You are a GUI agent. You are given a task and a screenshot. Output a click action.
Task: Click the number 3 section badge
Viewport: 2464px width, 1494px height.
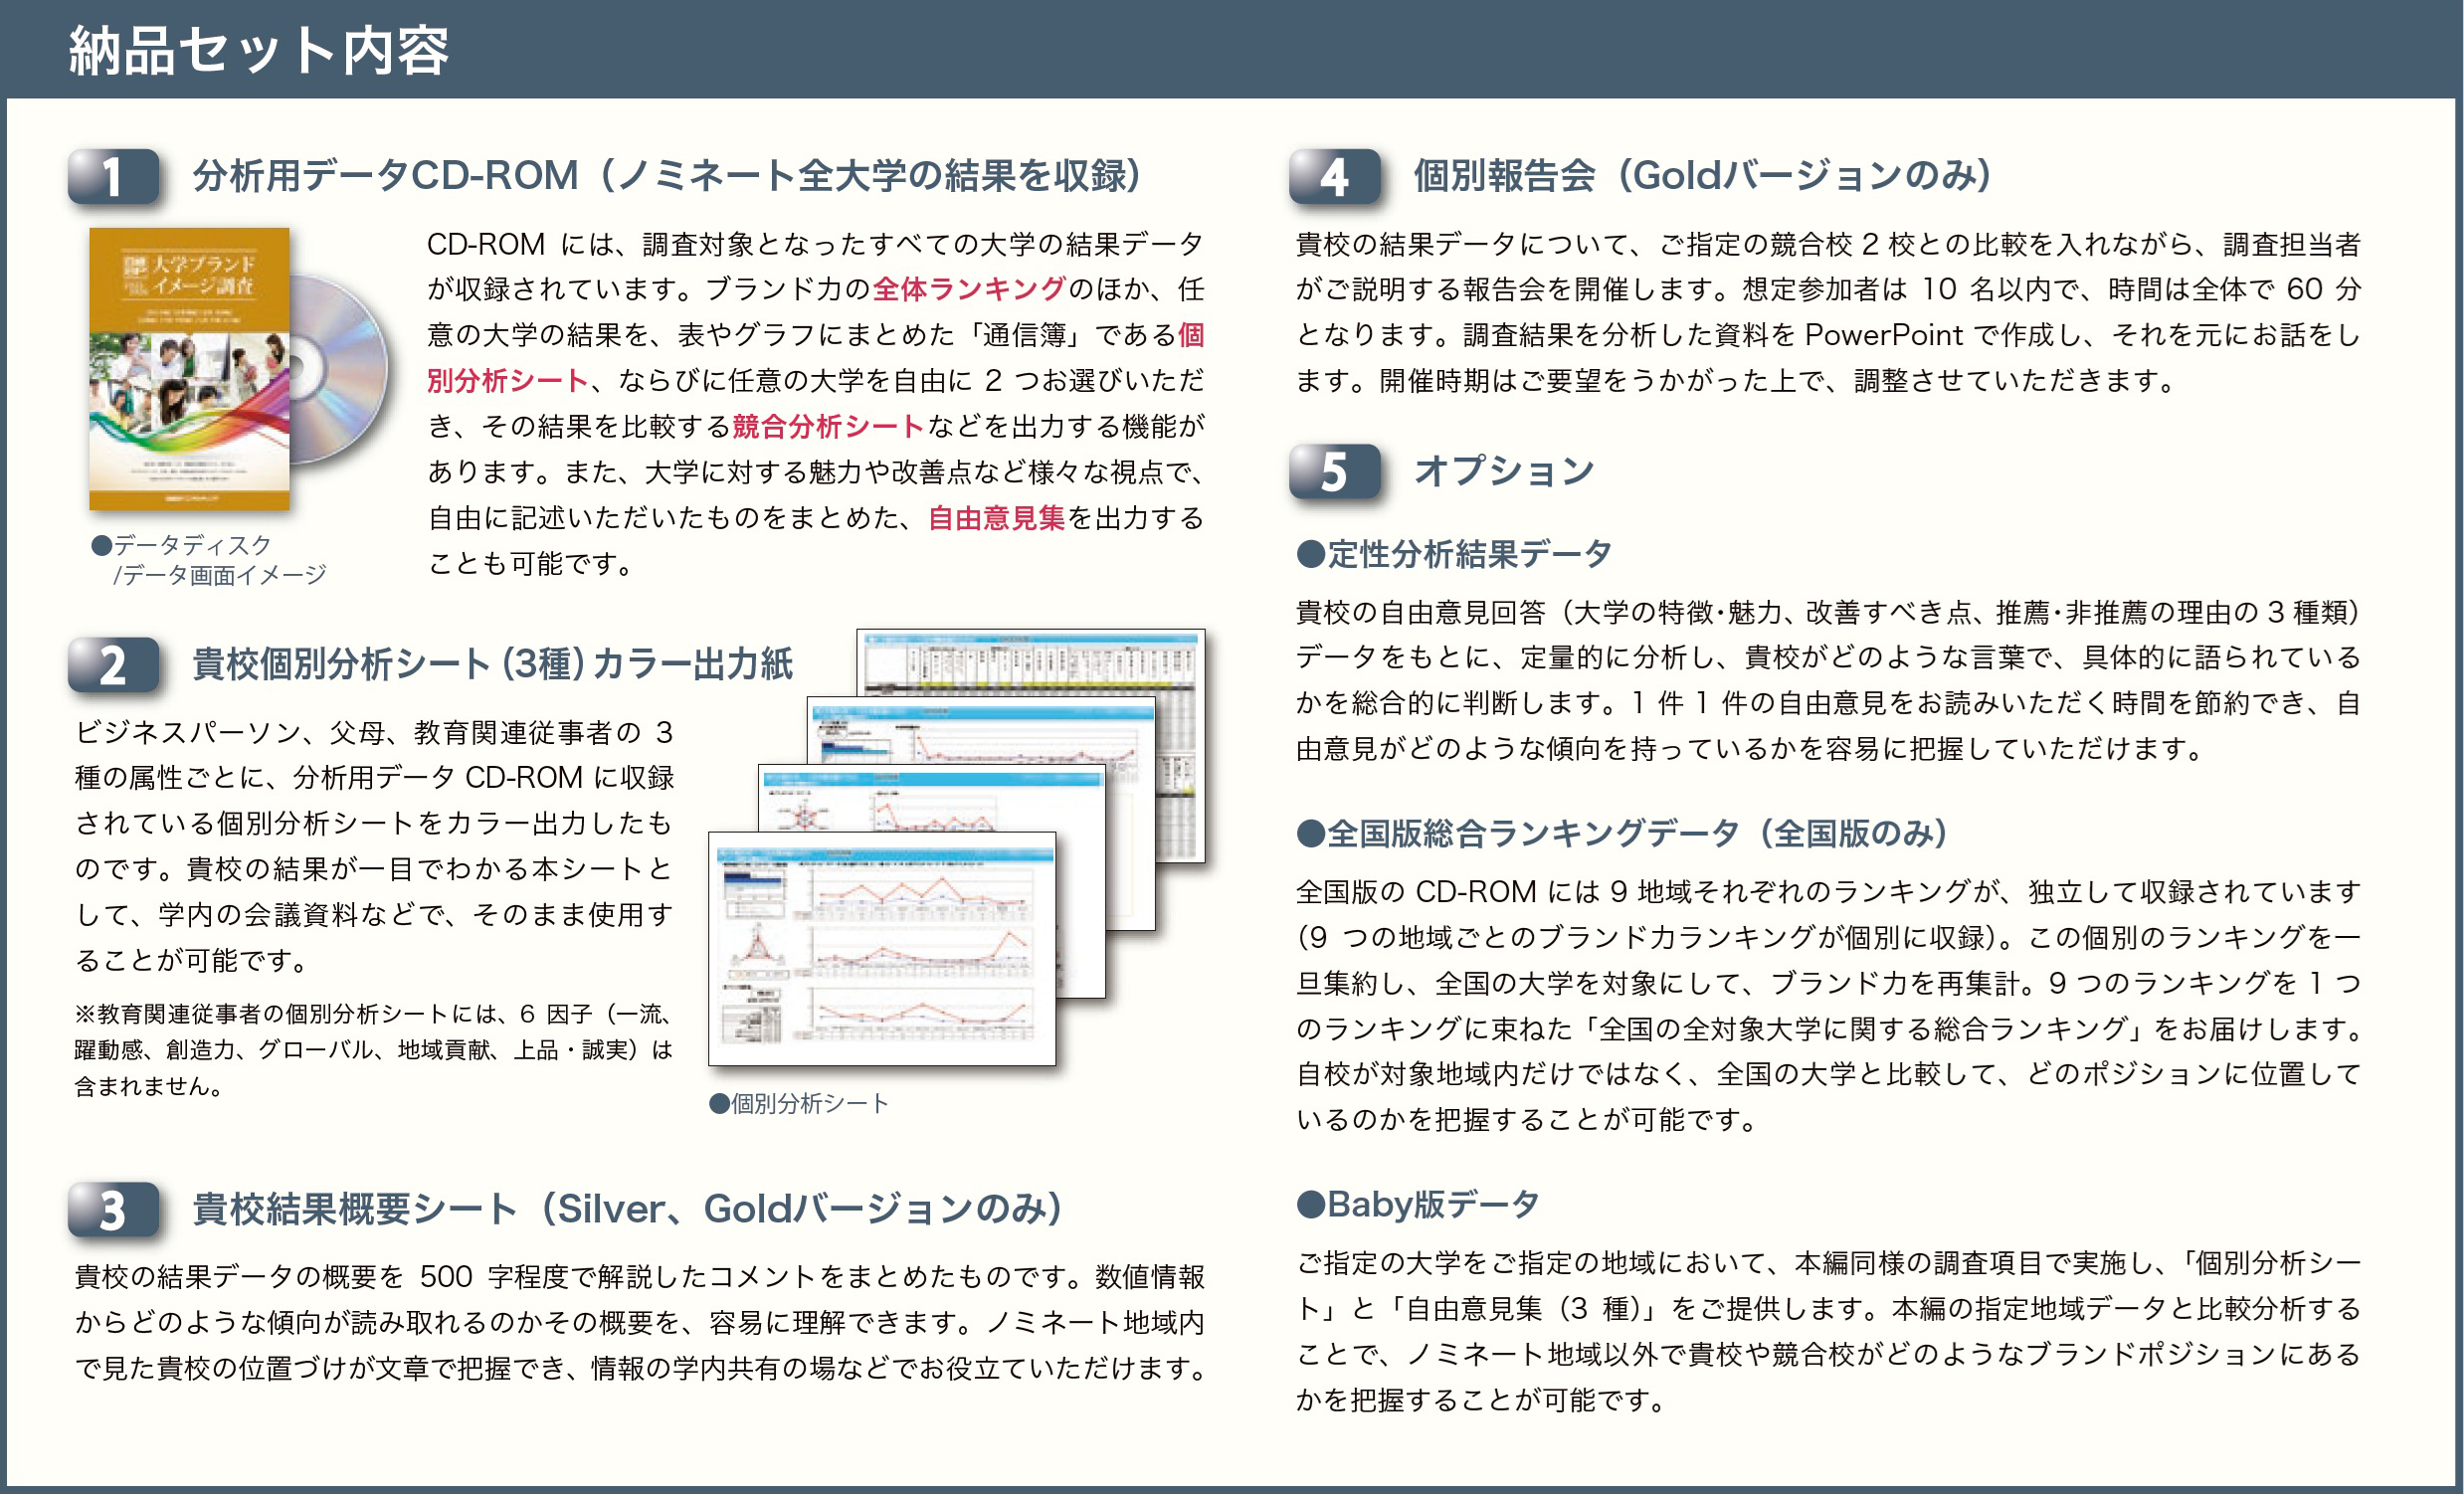click(x=113, y=1210)
